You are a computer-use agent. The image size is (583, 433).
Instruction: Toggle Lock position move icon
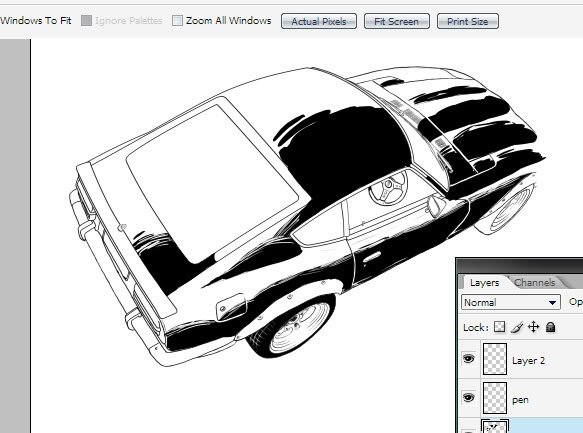point(534,327)
